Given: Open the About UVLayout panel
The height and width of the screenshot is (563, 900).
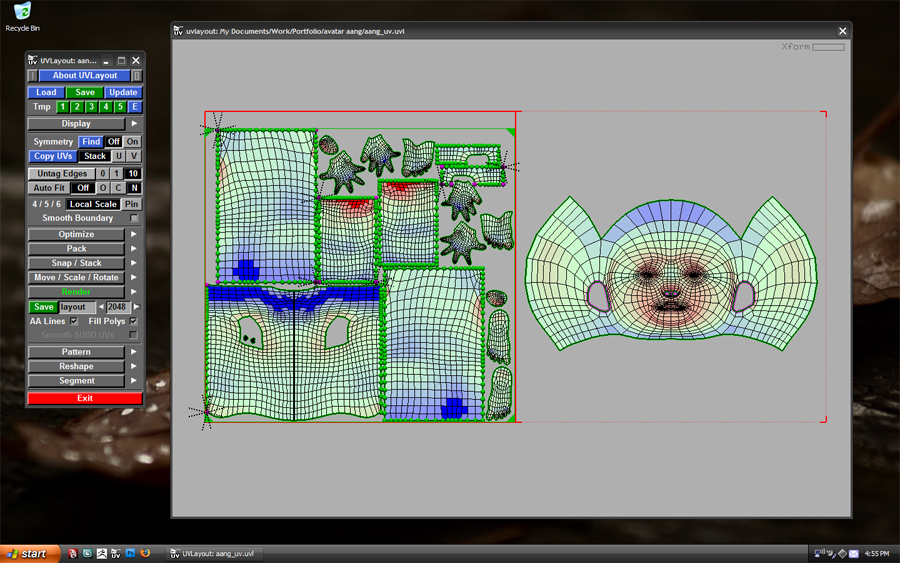Looking at the screenshot, I should click(x=85, y=75).
